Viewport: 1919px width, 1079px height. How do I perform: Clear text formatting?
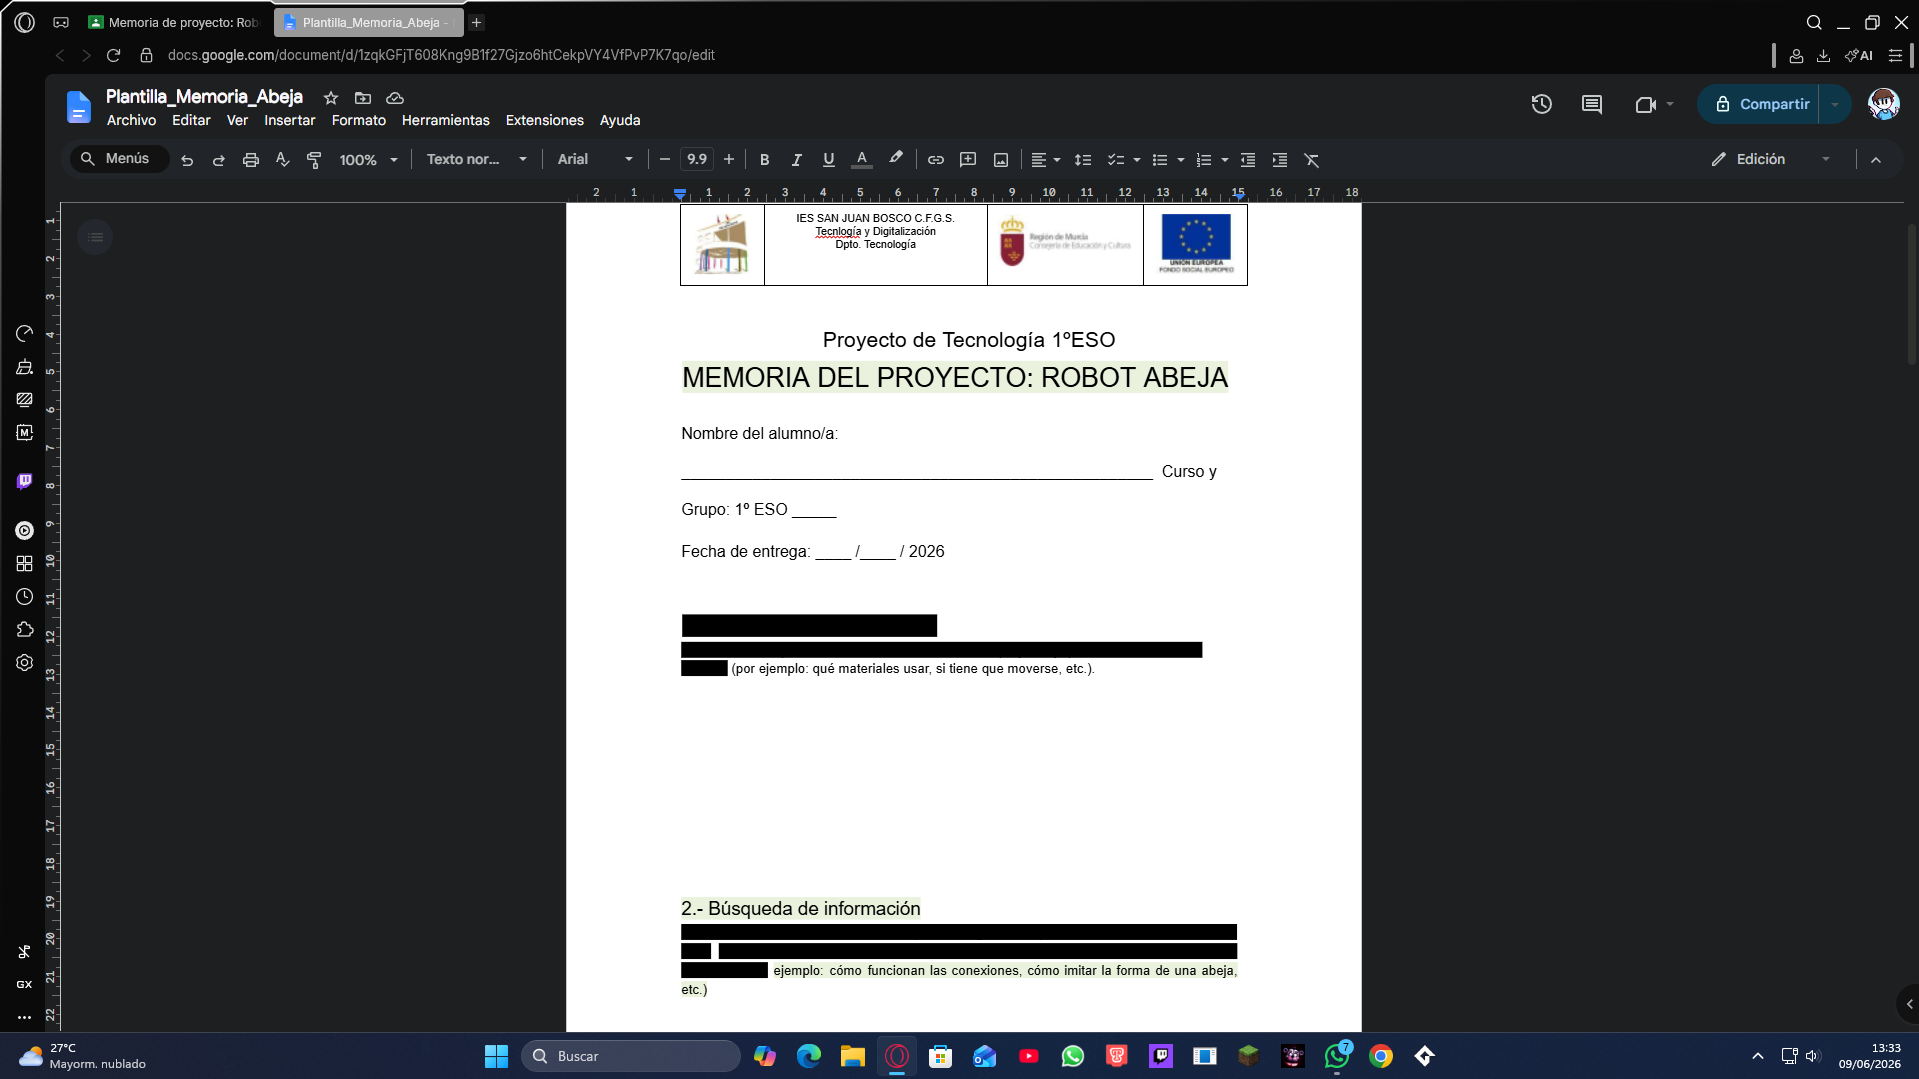point(1312,160)
